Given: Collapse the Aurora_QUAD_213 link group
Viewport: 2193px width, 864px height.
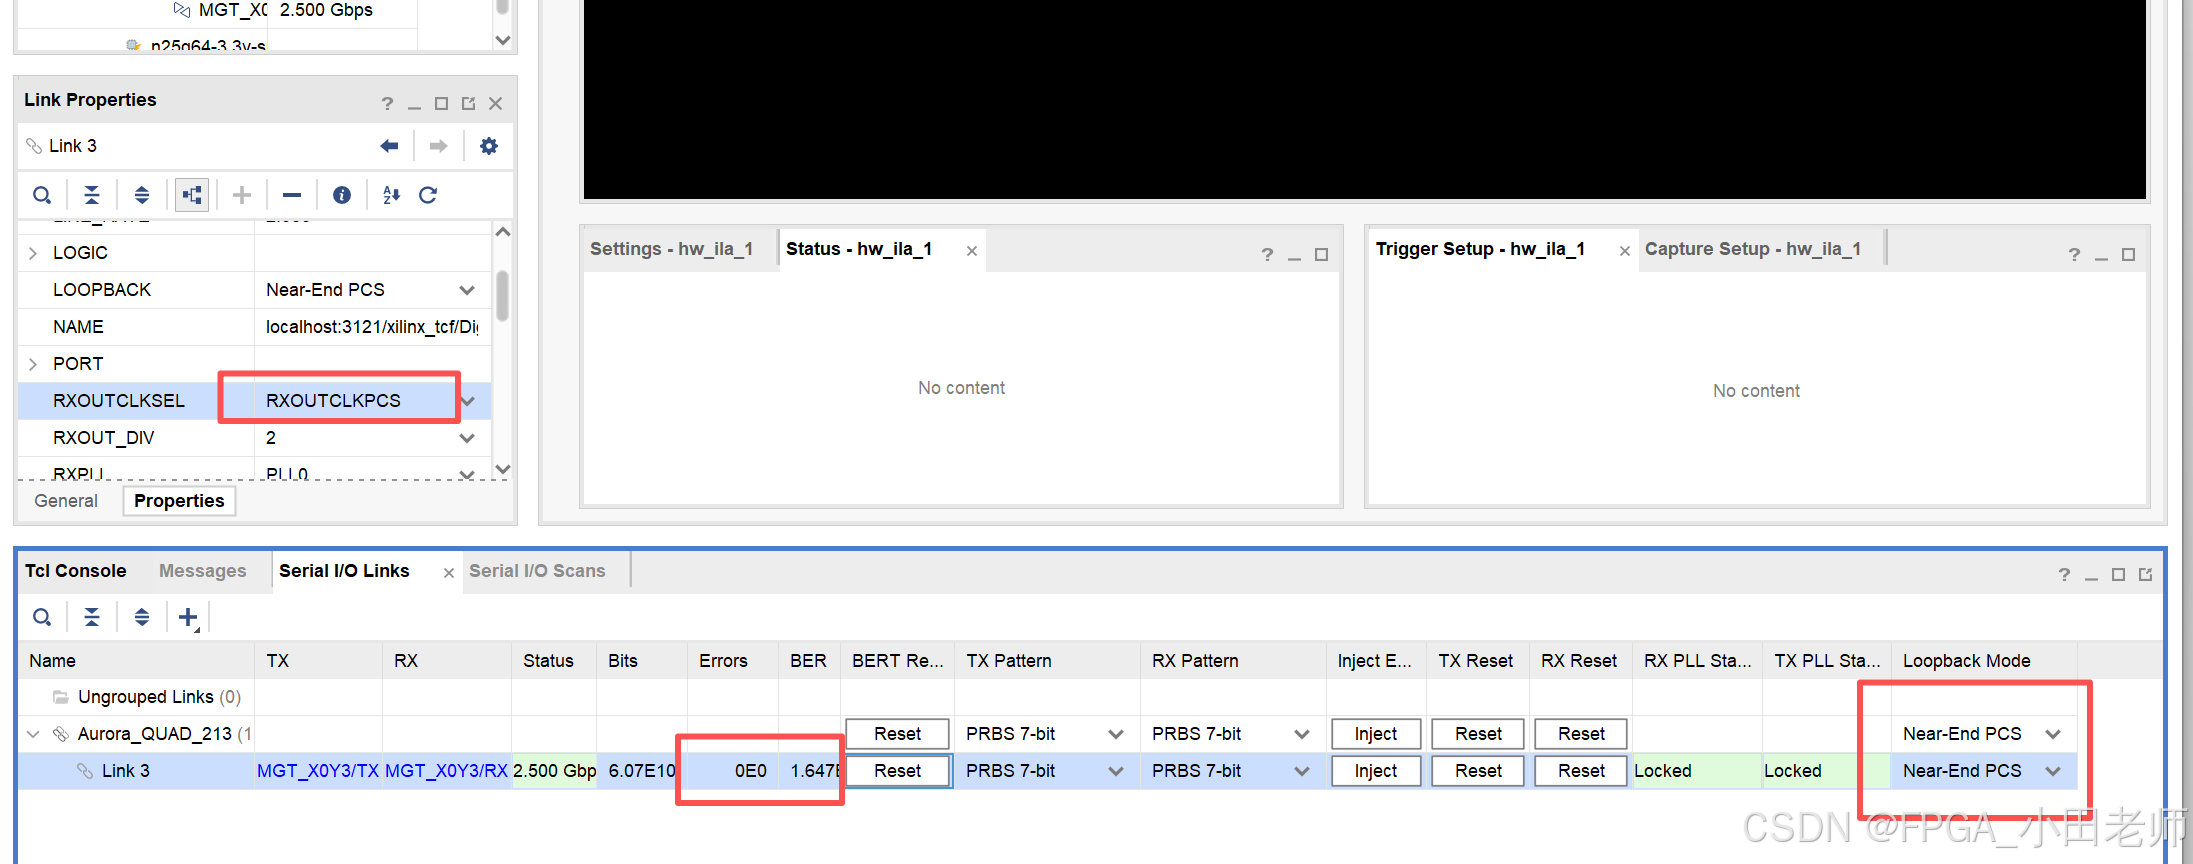Looking at the screenshot, I should tap(33, 734).
